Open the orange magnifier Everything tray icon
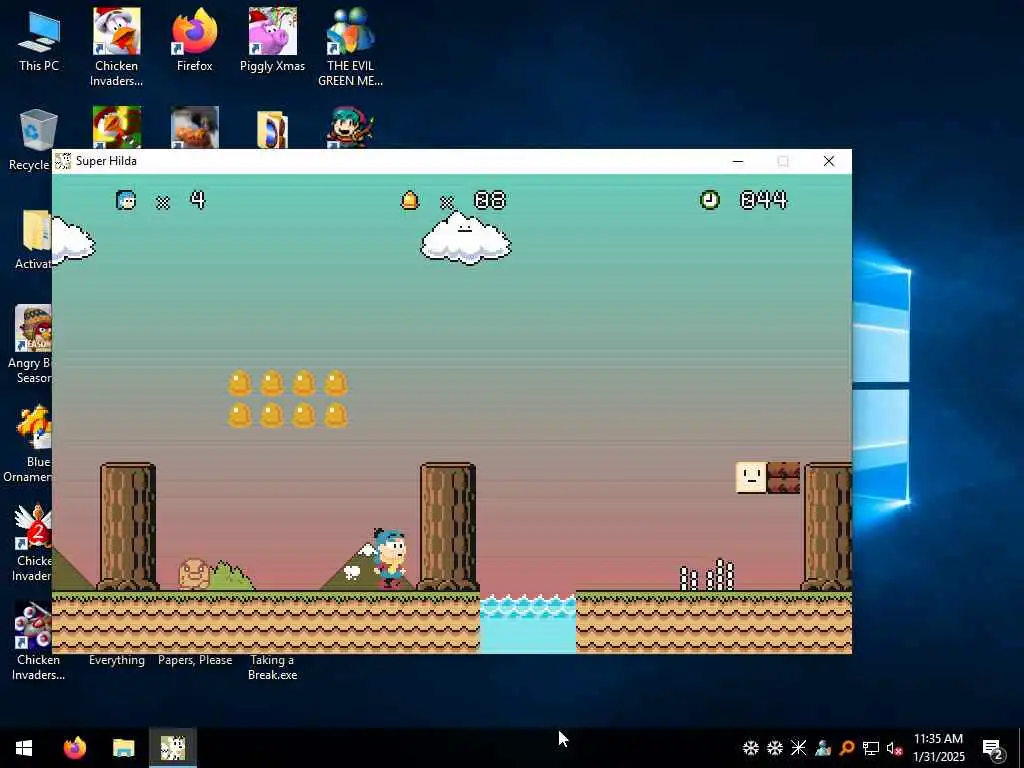1024x768 pixels. pyautogui.click(x=847, y=748)
